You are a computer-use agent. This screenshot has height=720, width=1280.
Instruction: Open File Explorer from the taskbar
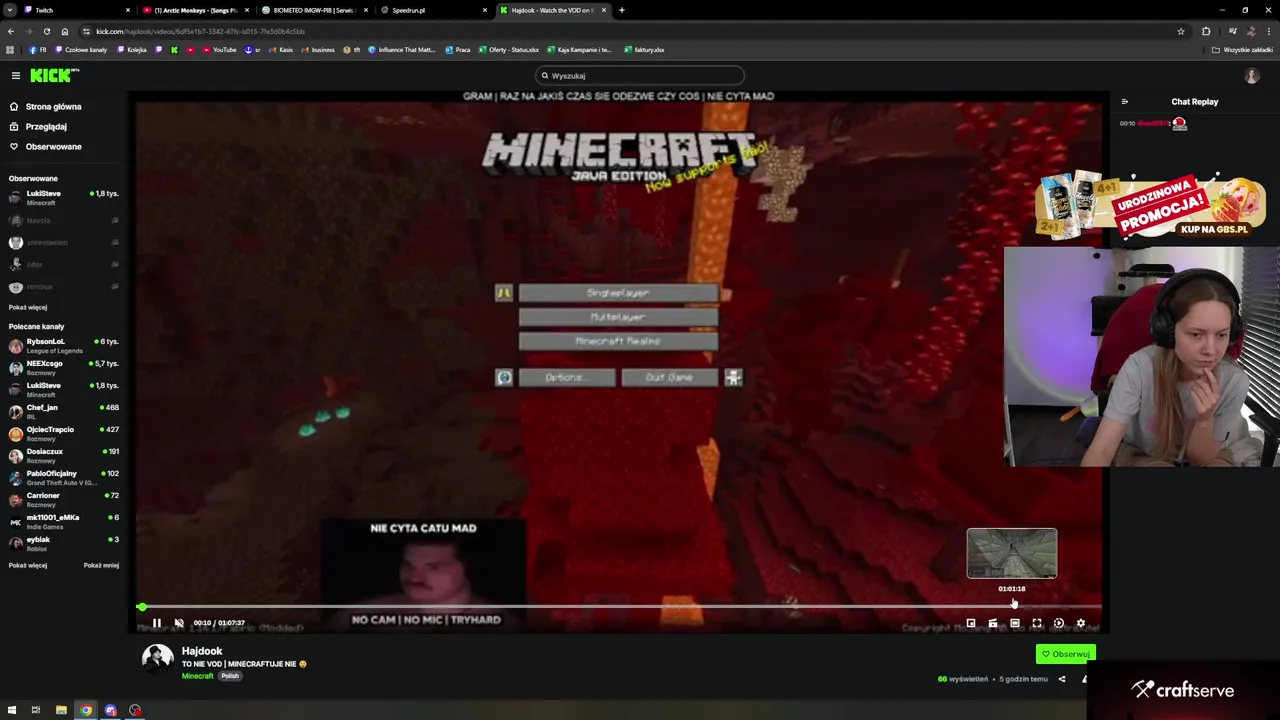pyautogui.click(x=61, y=710)
